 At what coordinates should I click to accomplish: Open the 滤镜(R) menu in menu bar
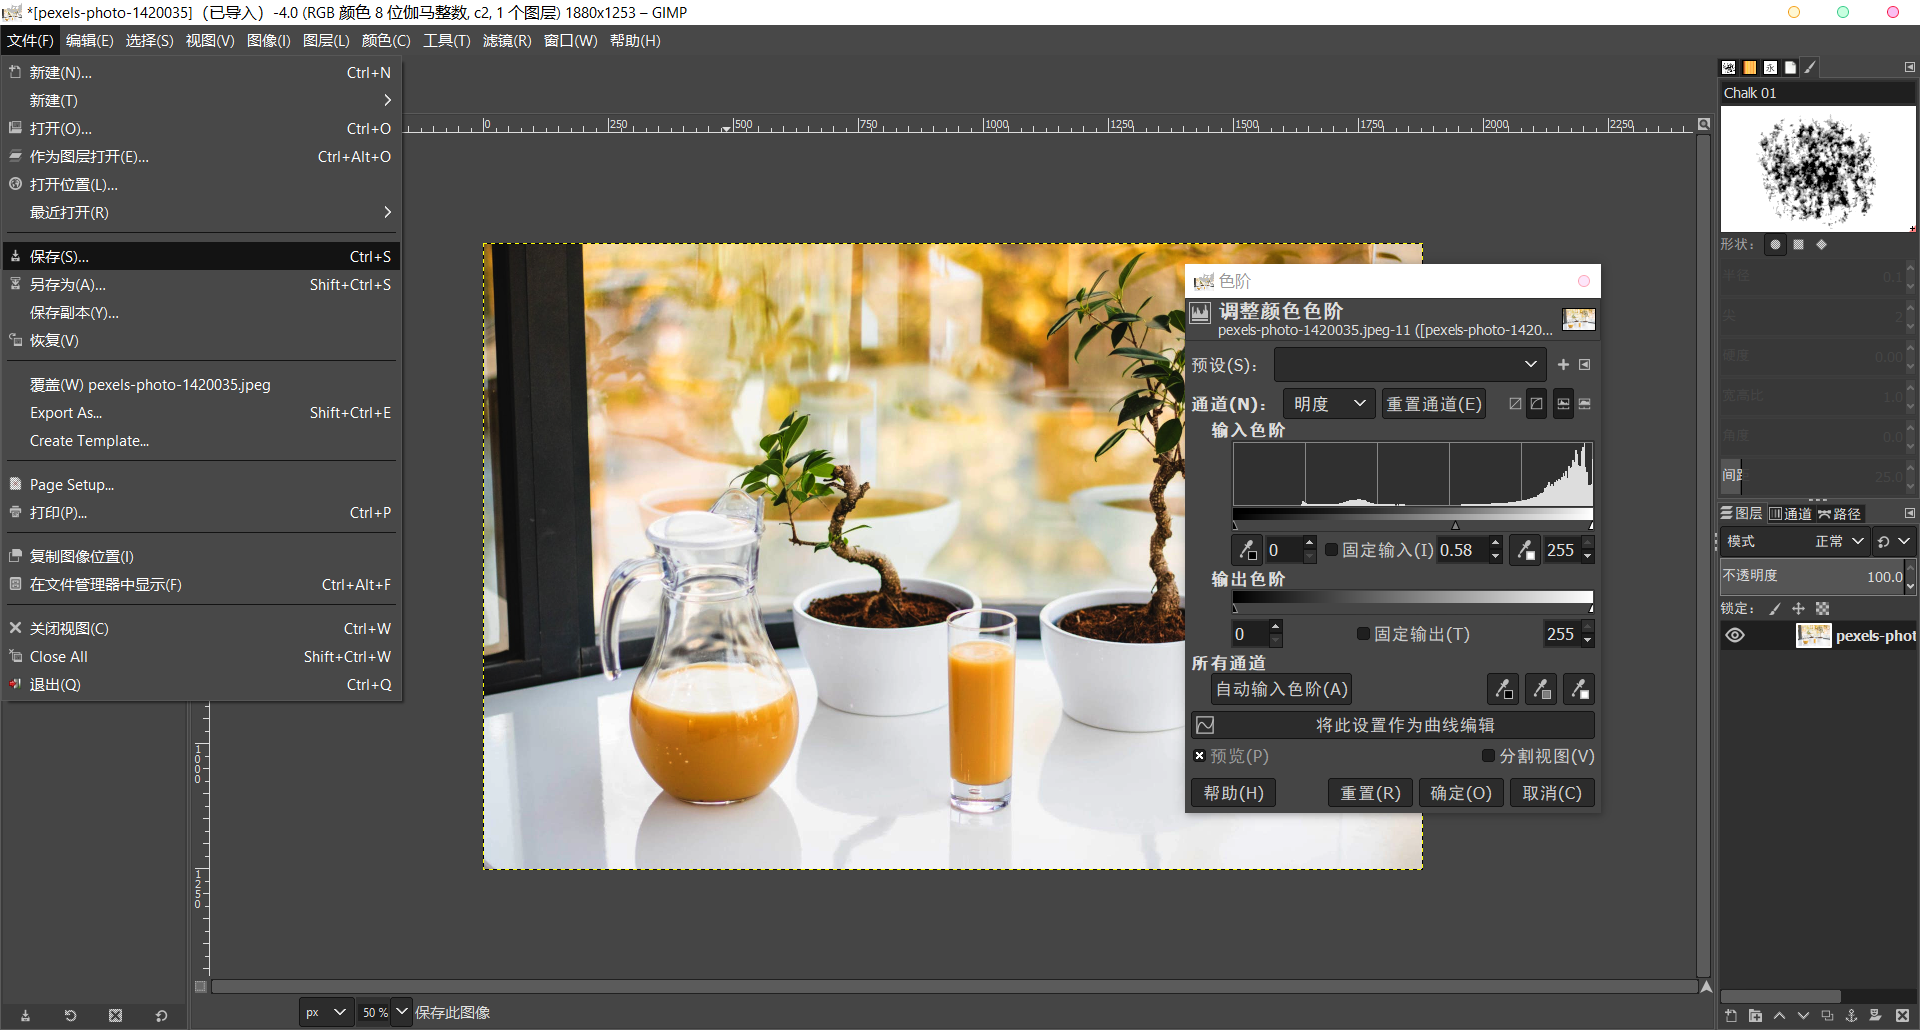pos(507,41)
